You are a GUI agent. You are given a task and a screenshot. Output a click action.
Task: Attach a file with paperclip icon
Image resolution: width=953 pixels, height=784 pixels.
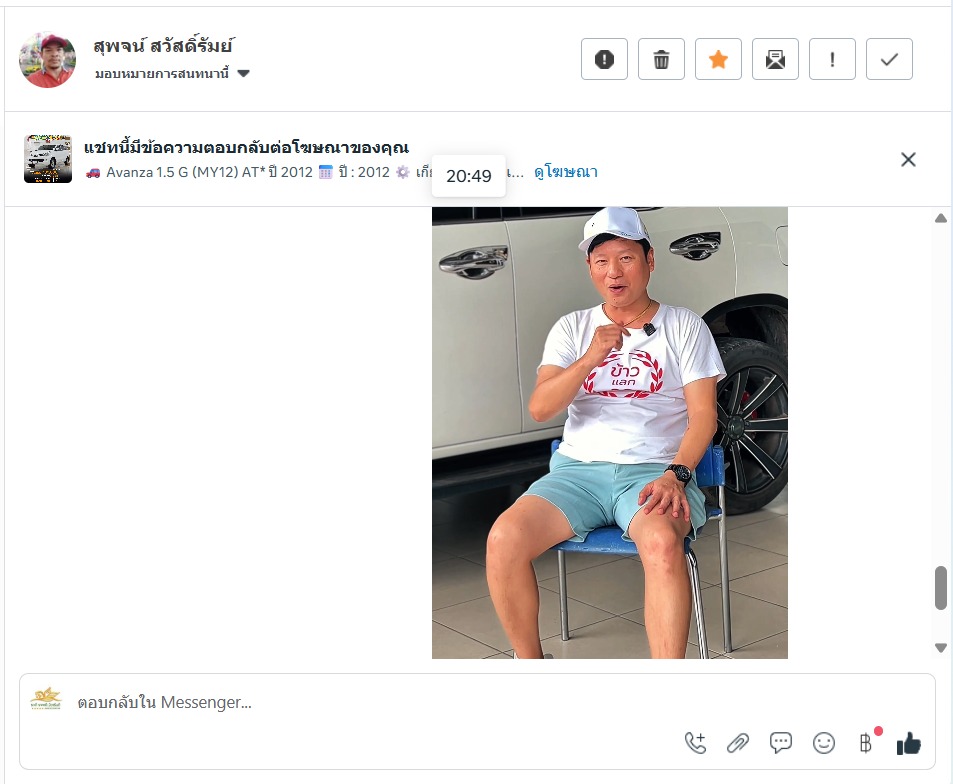[738, 743]
